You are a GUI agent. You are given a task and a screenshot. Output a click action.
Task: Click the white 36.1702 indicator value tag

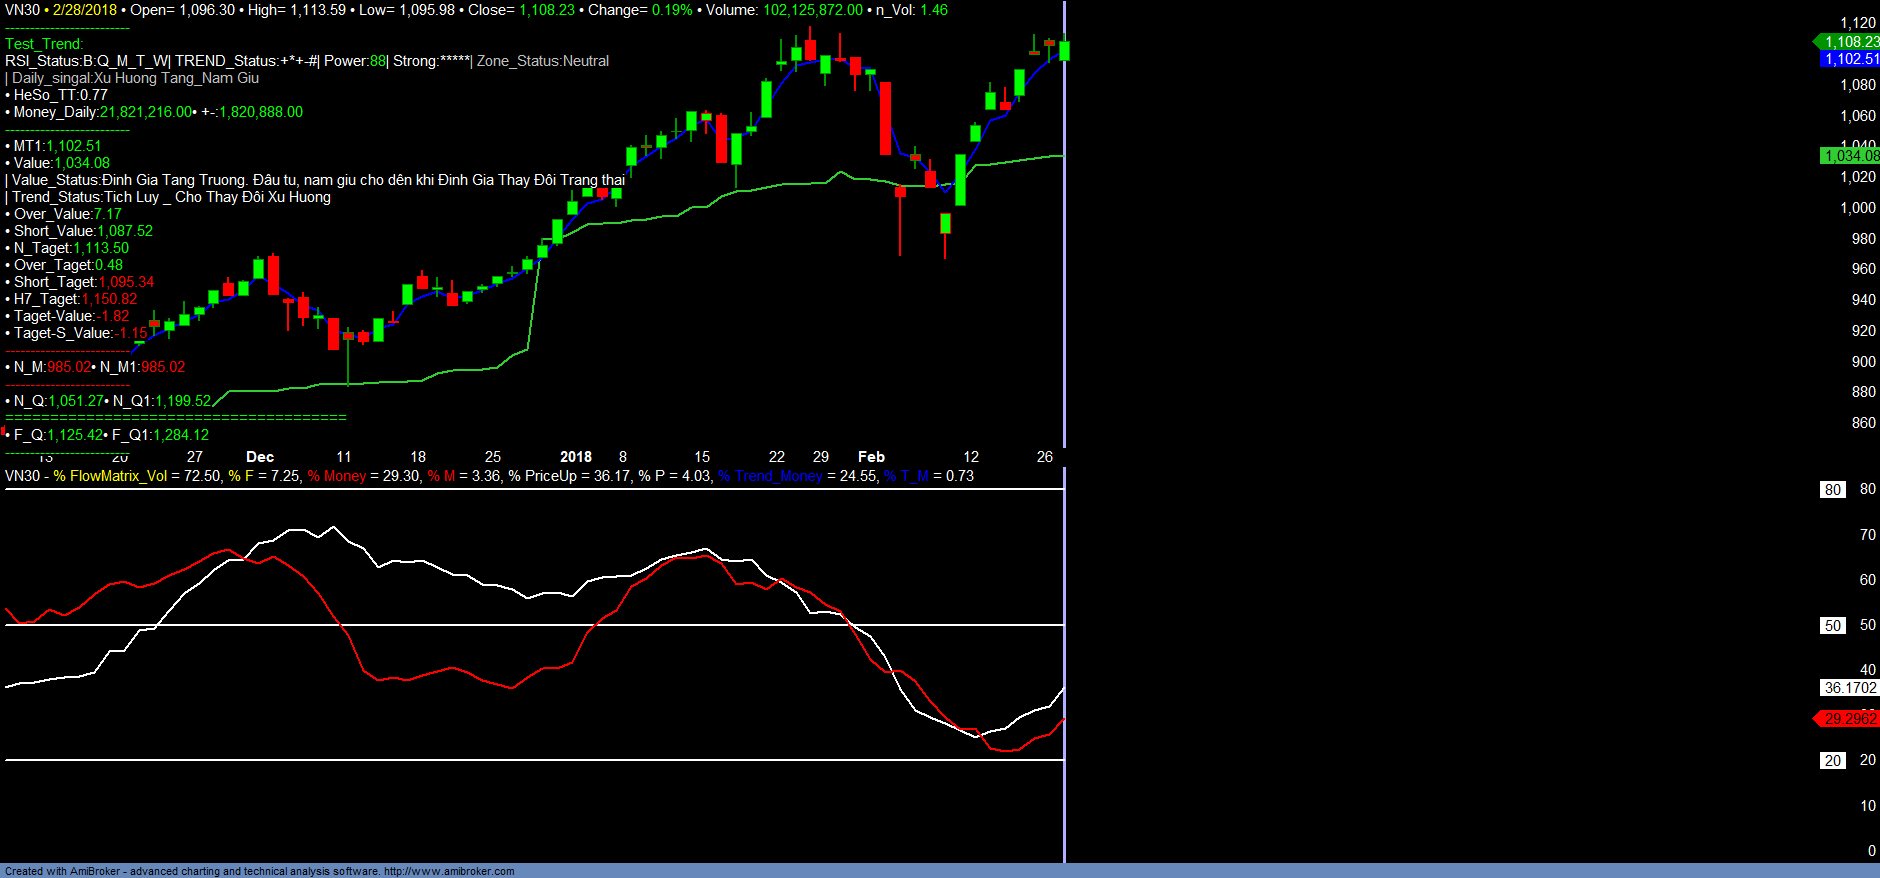[x=1849, y=688]
